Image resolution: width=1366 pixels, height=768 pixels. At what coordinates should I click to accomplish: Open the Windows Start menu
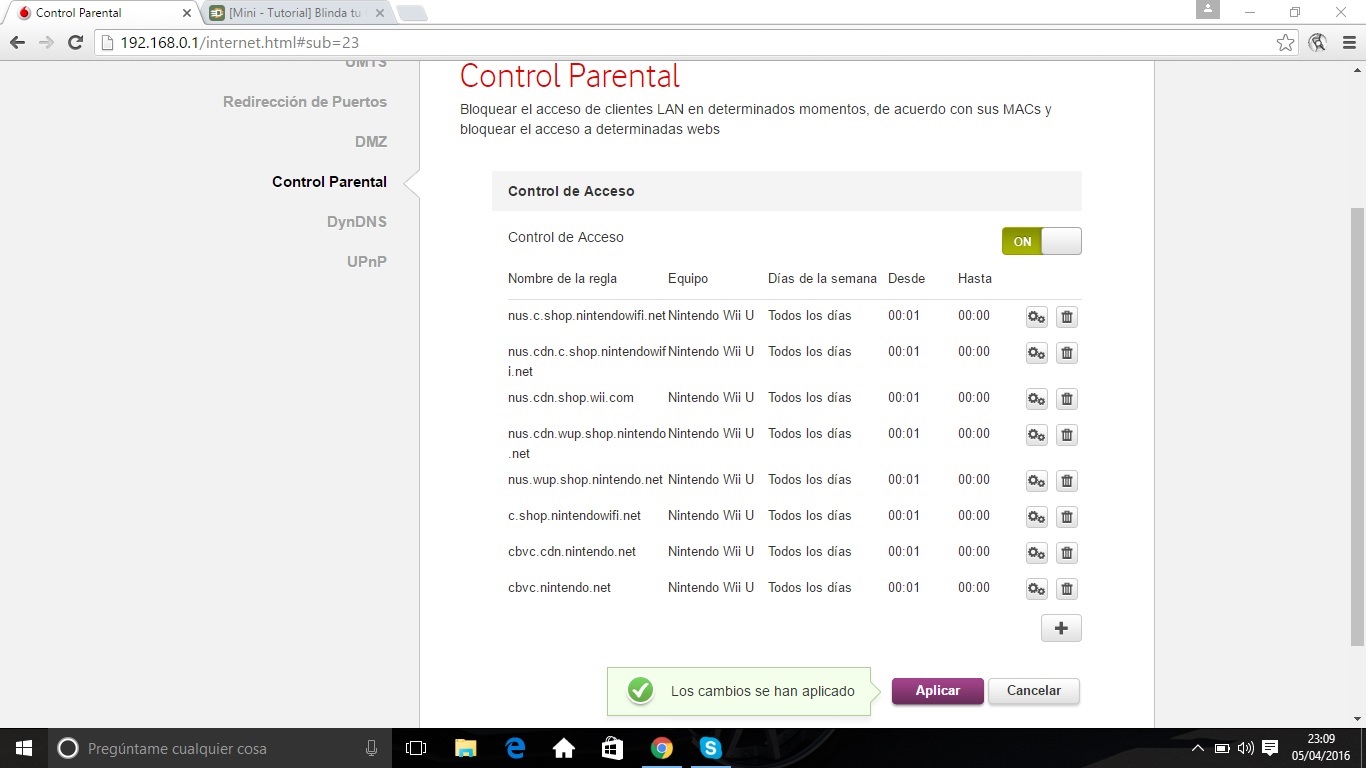pos(24,748)
